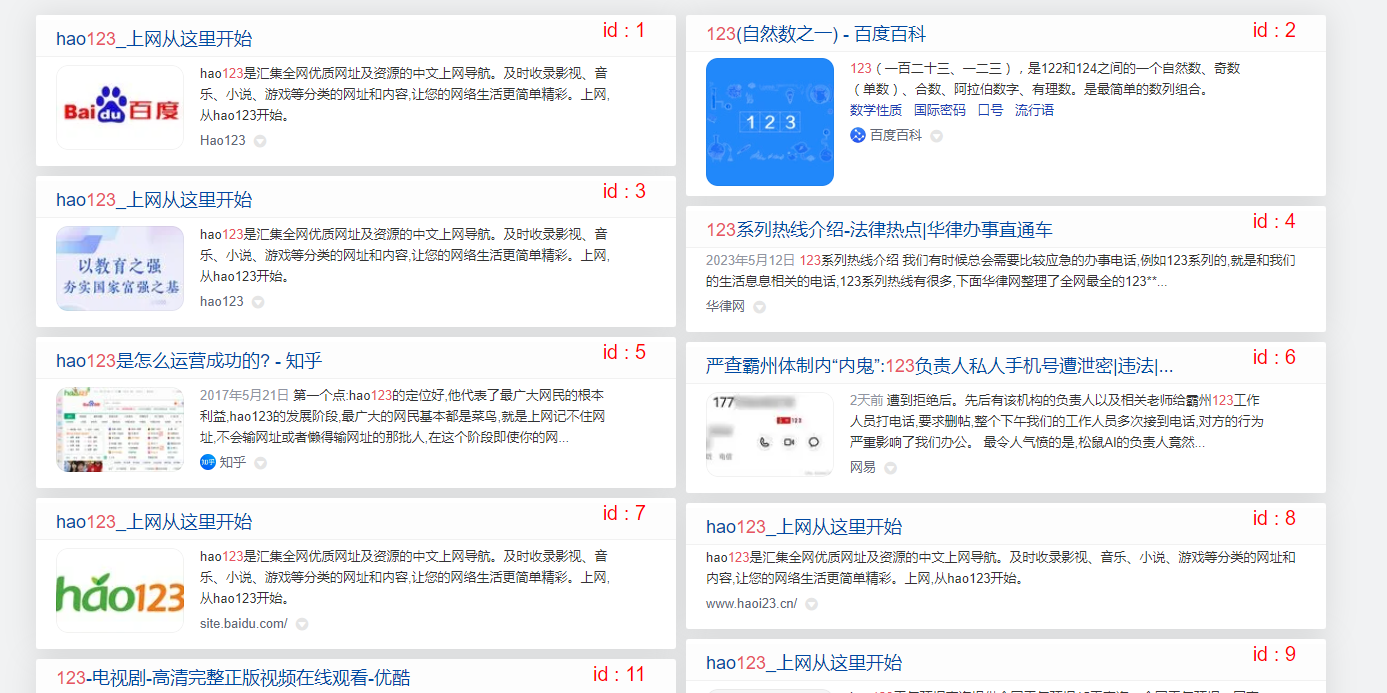Open 123系列热线介绍-法律热点 result title

point(879,230)
